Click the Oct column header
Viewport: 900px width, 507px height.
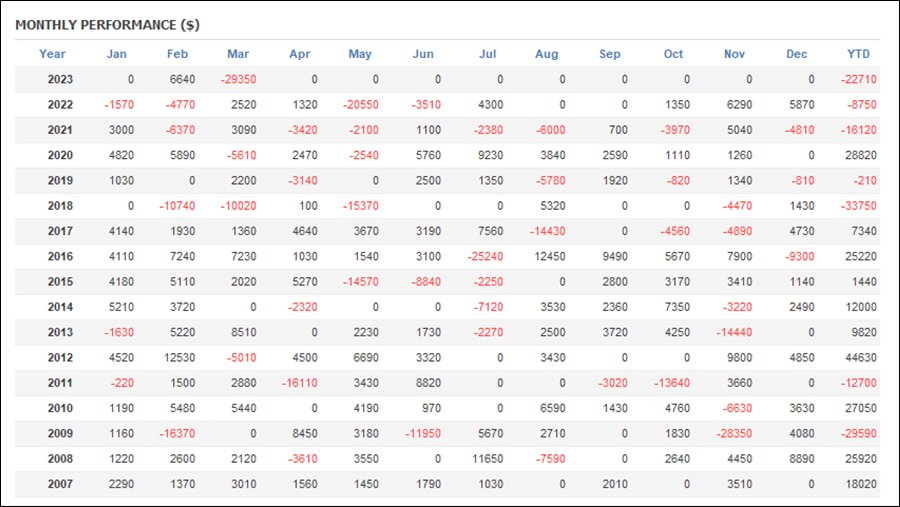pos(673,54)
